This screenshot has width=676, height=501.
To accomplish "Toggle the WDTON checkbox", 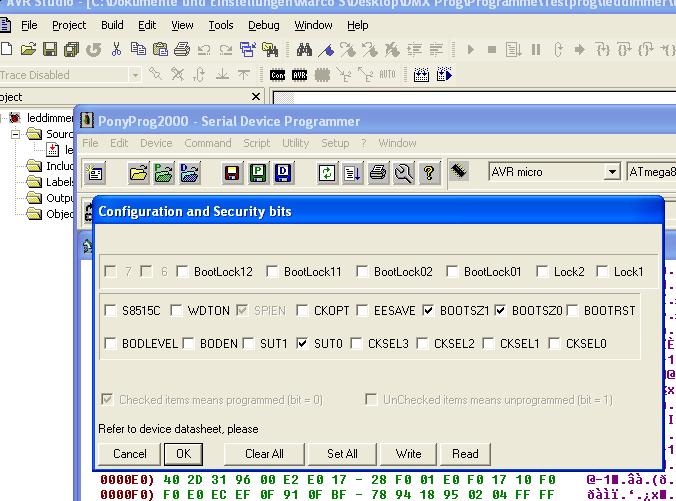I will 176,310.
